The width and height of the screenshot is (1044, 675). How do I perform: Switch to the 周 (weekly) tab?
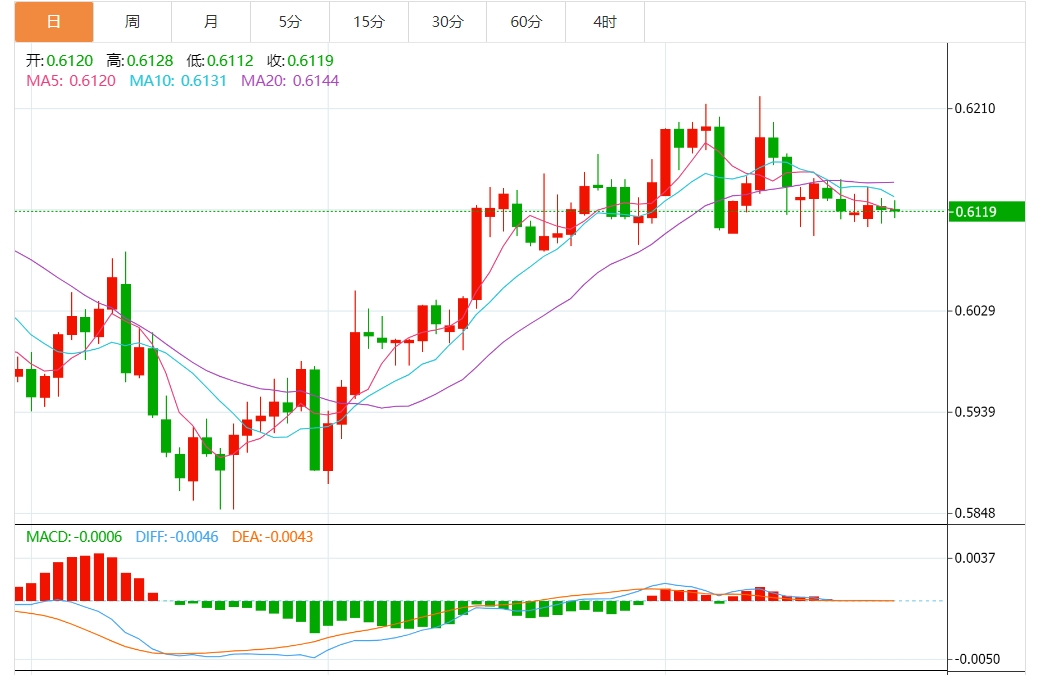pyautogui.click(x=132, y=22)
